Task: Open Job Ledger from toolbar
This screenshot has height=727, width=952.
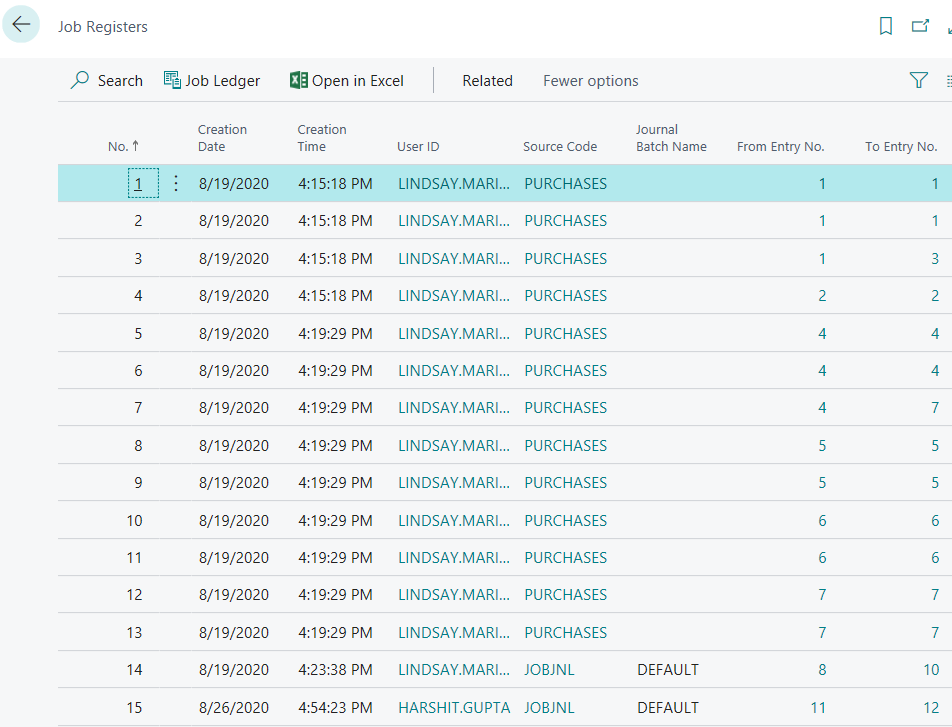Action: click(212, 81)
